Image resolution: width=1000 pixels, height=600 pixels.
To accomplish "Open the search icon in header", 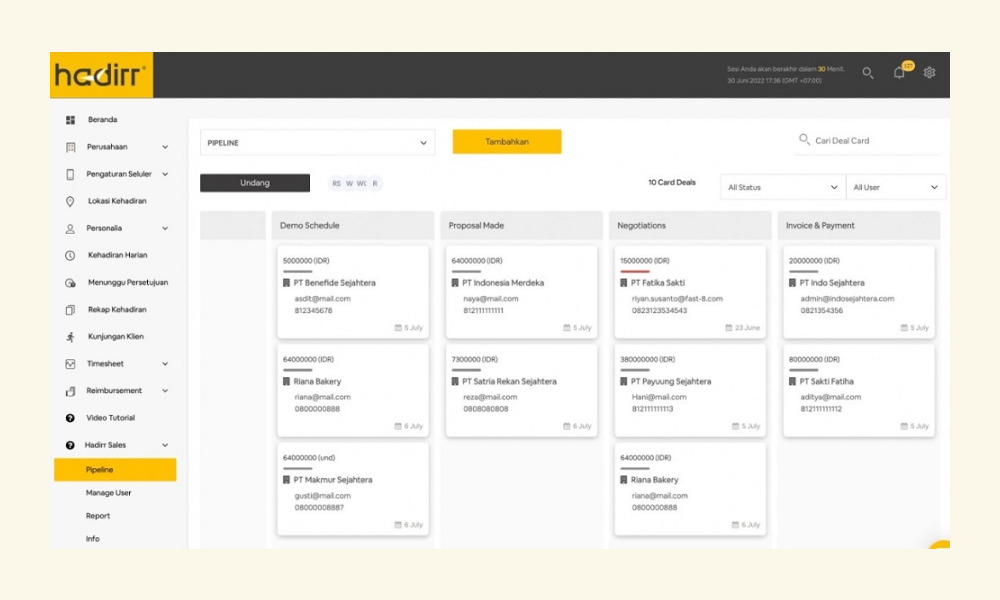I will tap(867, 73).
